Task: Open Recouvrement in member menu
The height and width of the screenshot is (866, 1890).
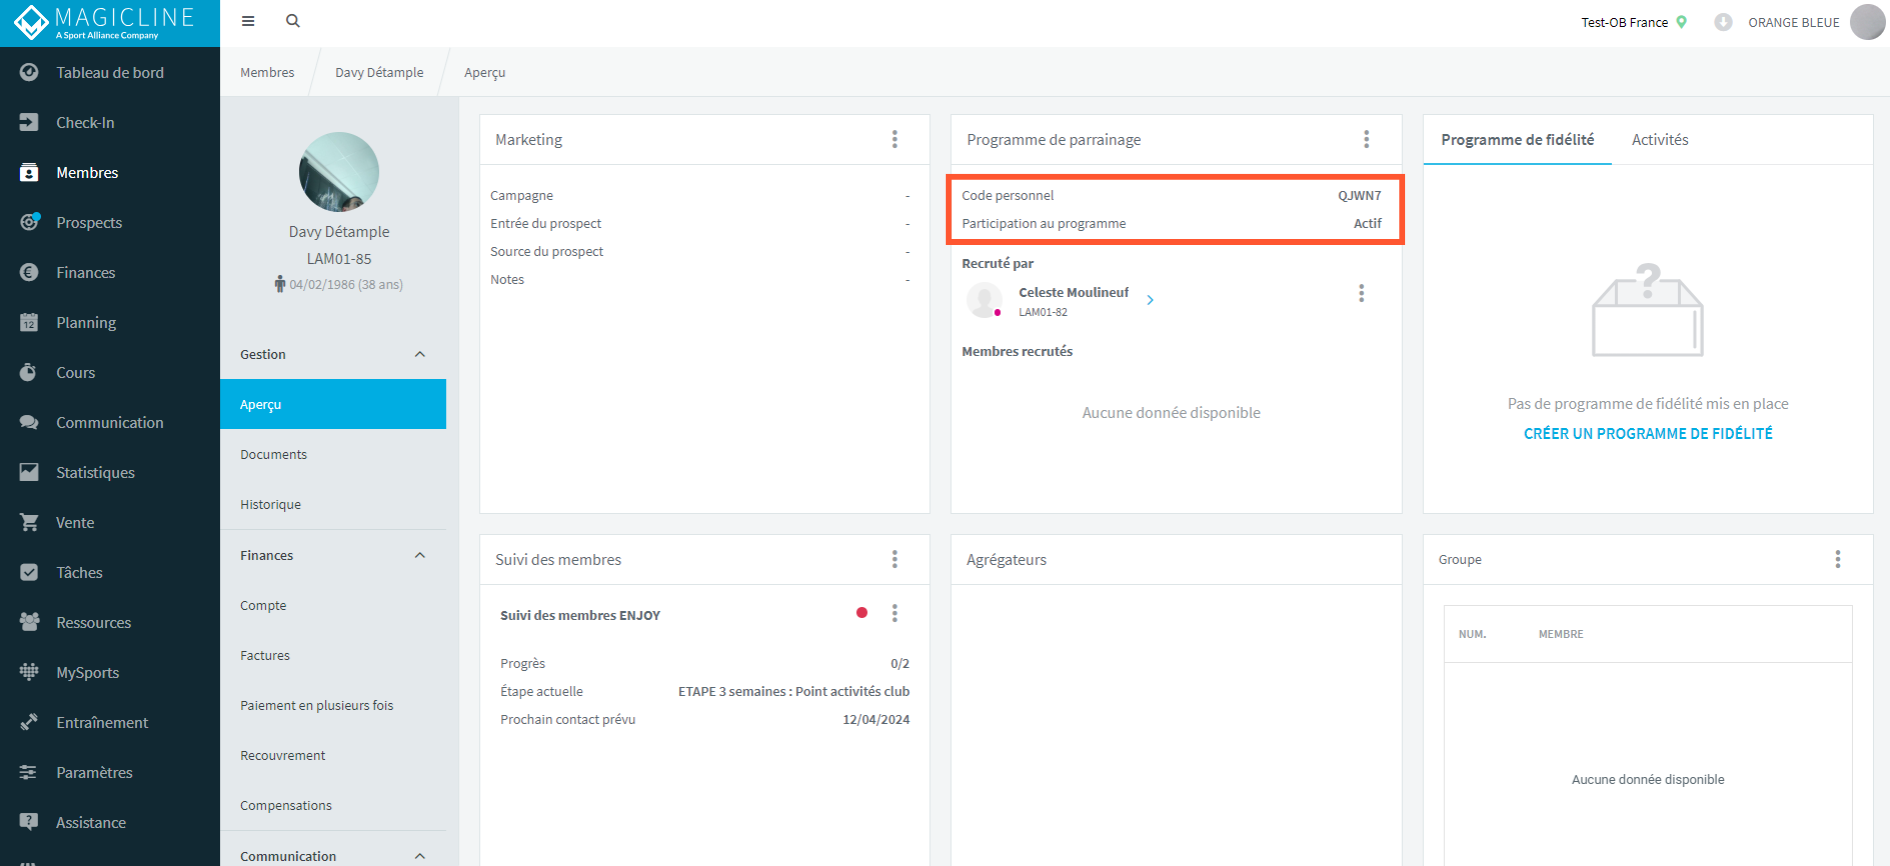Action: (x=333, y=755)
